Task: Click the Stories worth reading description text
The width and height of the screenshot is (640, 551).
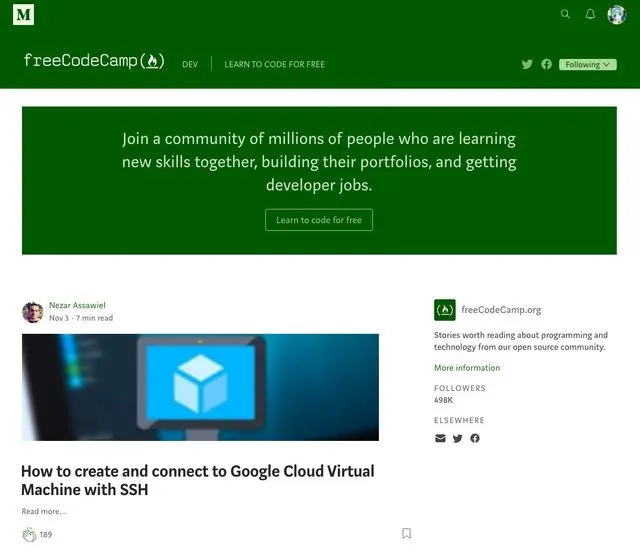Action: click(x=520, y=341)
